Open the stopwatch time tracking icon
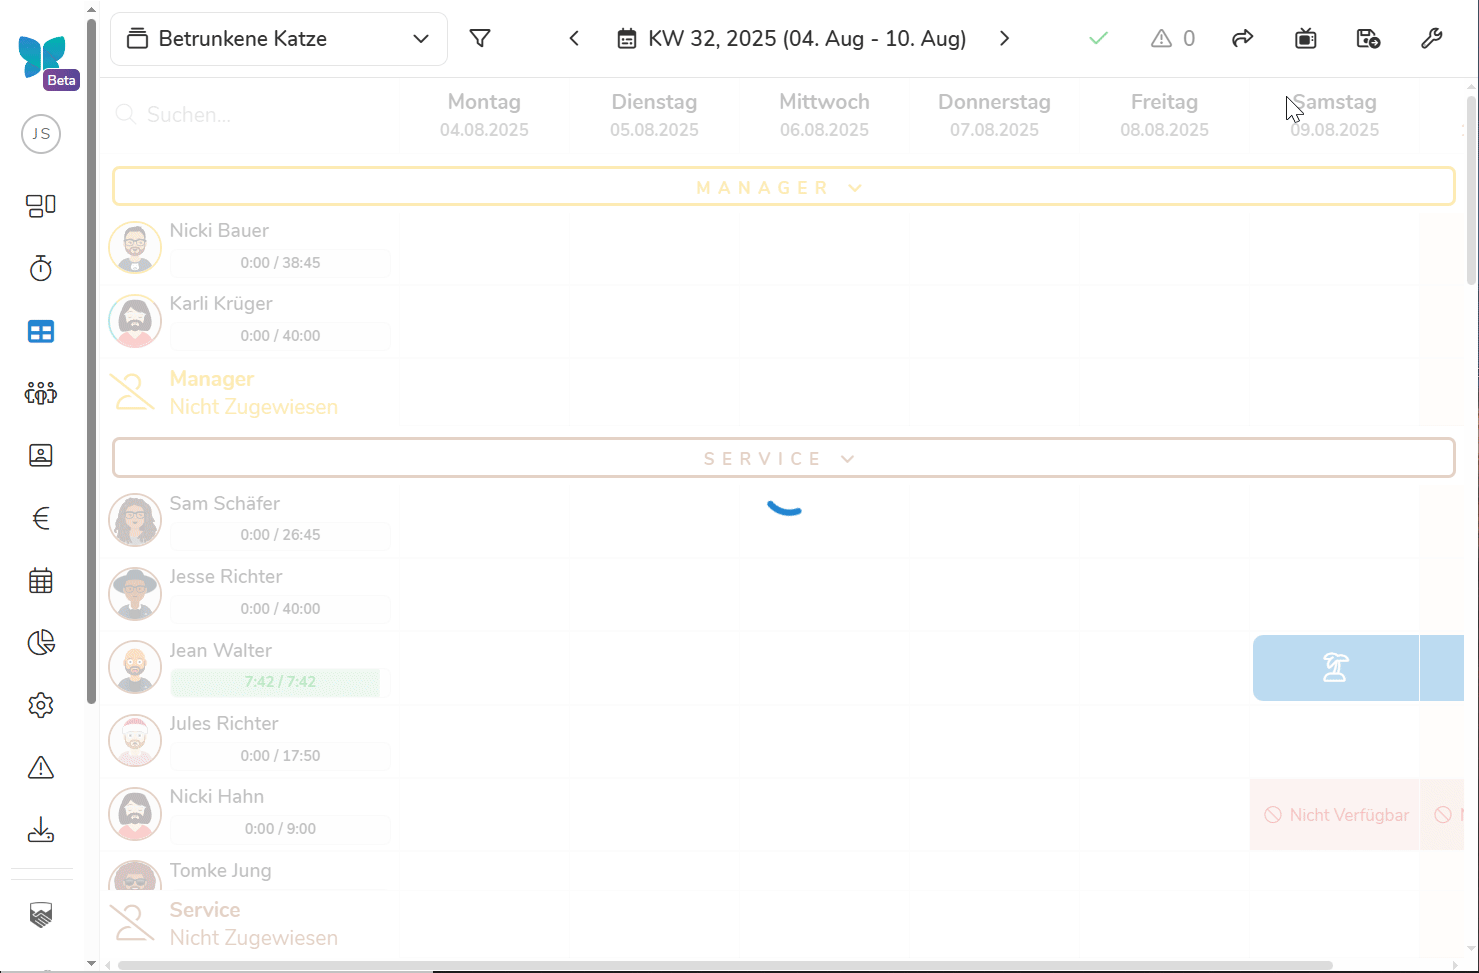This screenshot has width=1479, height=973. (x=41, y=268)
